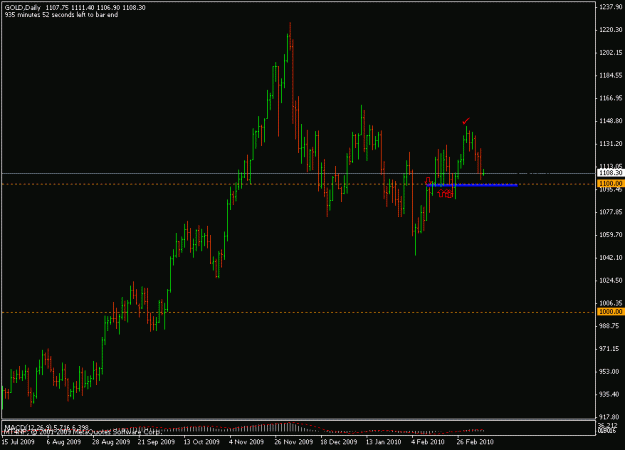
Task: Click the orange 1100.00 price label
Action: (610, 183)
